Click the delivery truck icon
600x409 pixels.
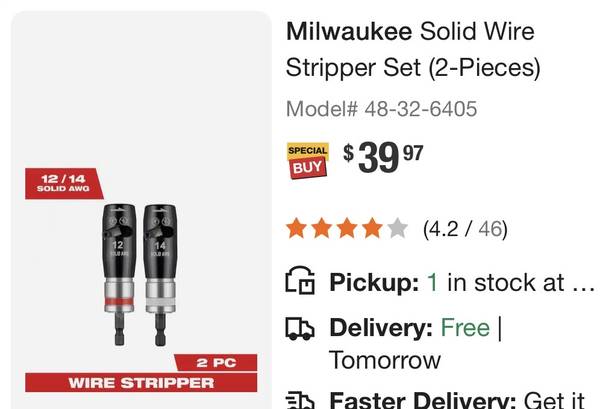pos(300,329)
